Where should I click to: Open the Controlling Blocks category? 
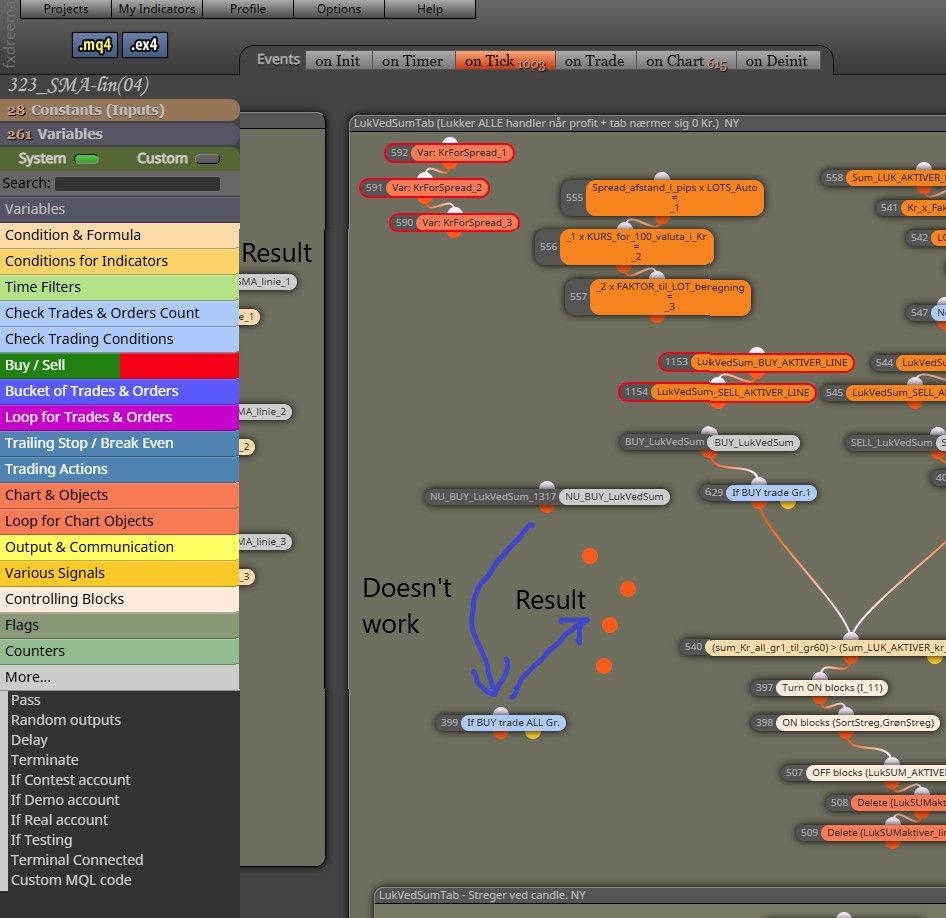click(x=119, y=599)
